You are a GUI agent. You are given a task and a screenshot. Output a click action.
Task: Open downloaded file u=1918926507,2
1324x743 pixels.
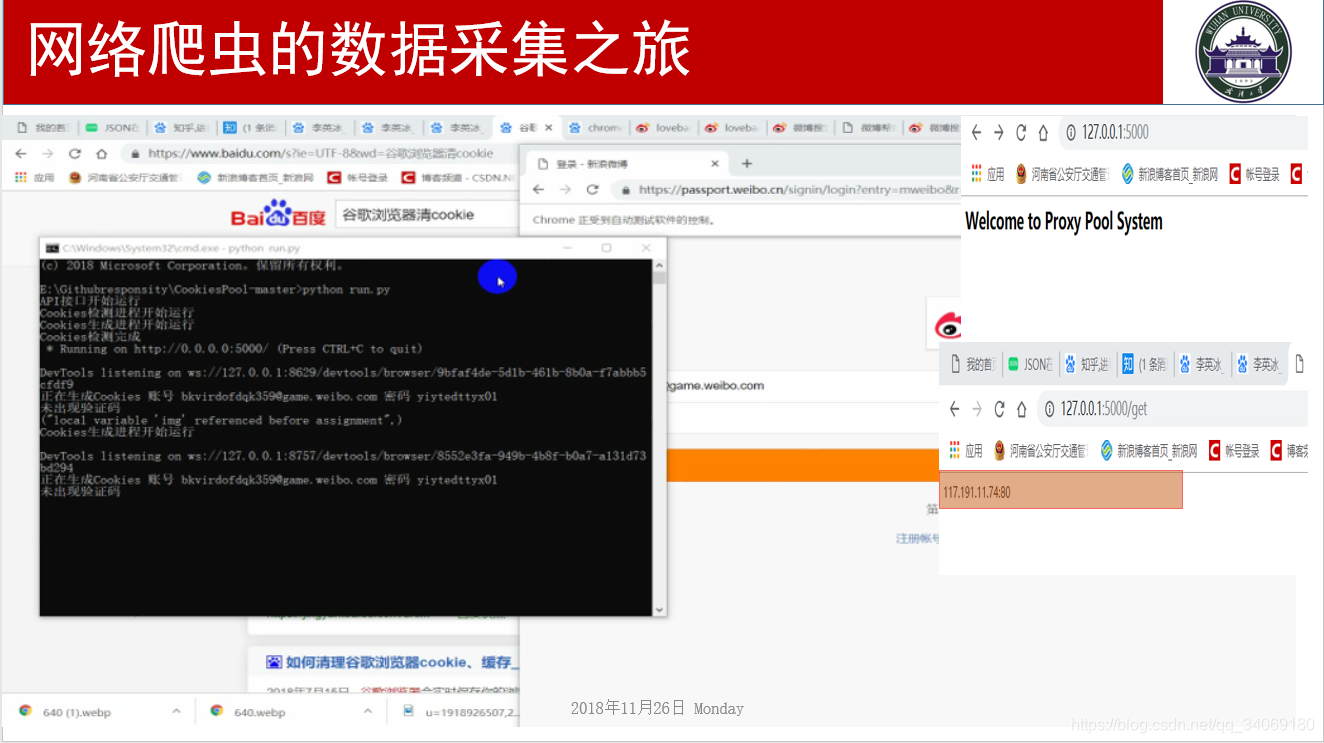point(460,712)
